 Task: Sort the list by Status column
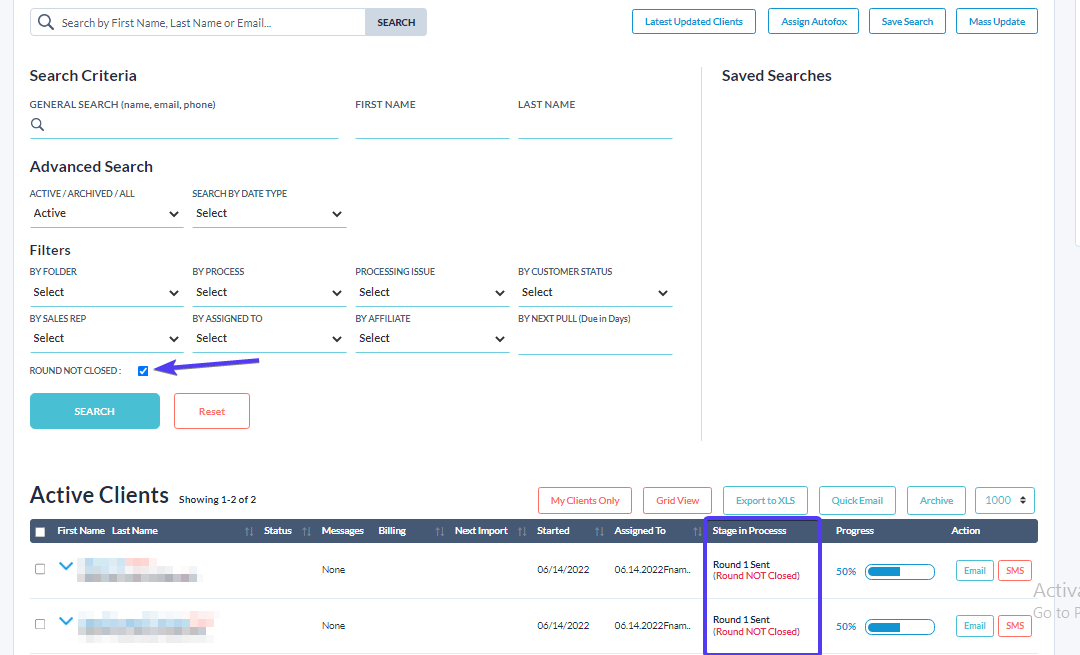tap(306, 531)
